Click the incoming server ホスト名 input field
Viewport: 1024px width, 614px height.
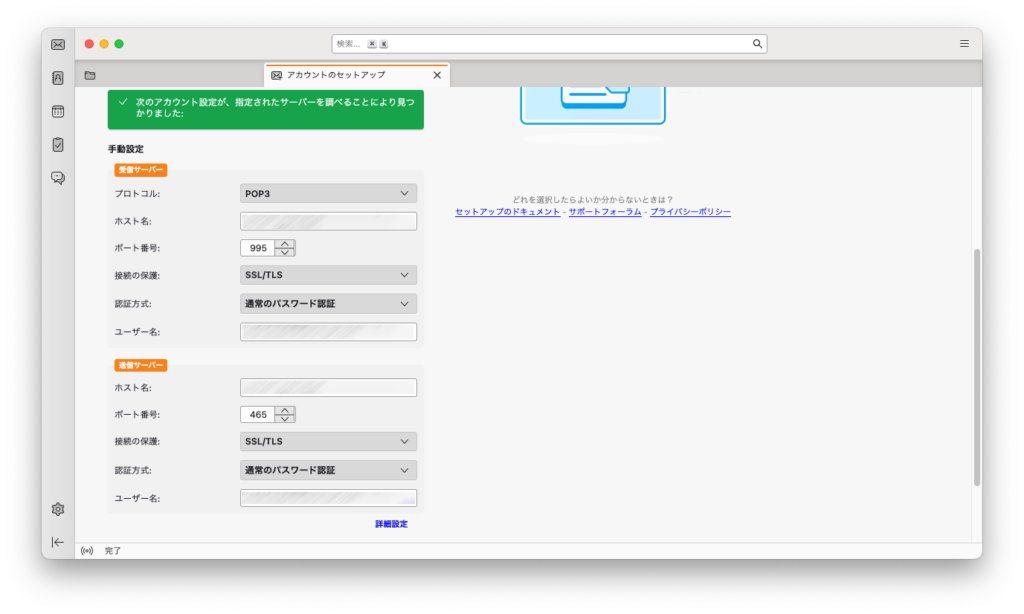point(328,220)
